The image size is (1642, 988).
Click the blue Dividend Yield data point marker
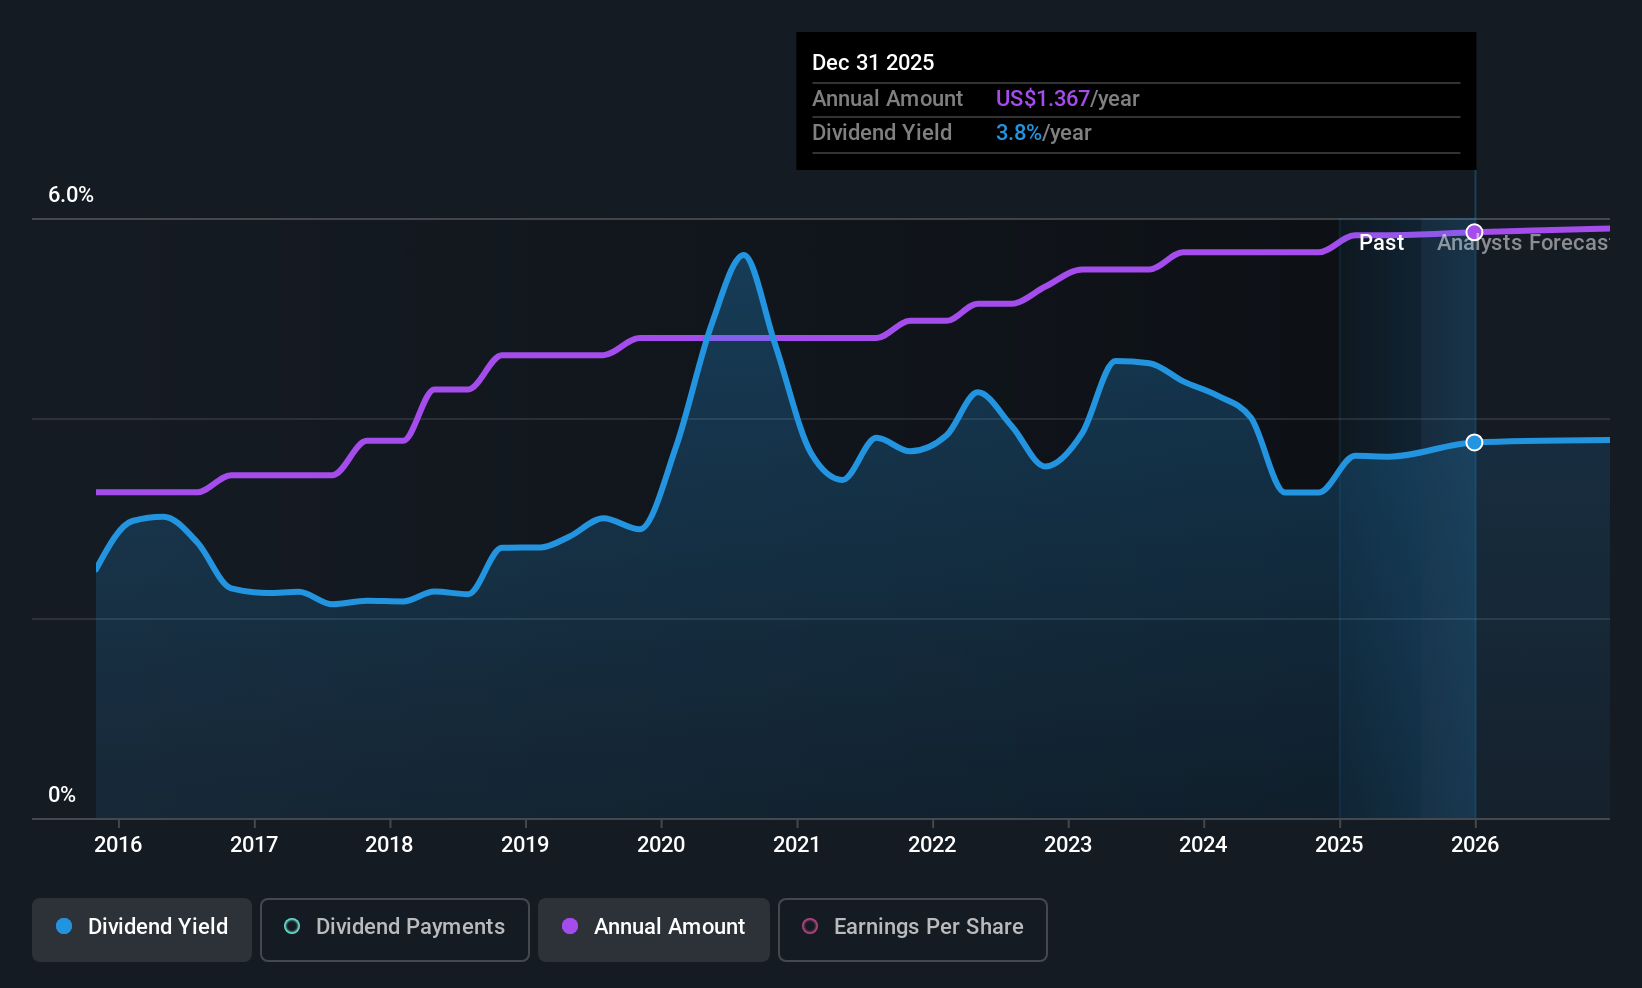click(x=1474, y=442)
